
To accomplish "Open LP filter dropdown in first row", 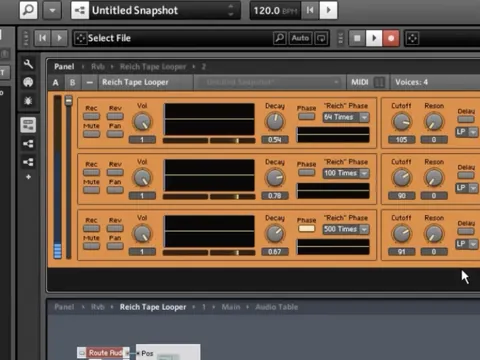I will tap(467, 132).
